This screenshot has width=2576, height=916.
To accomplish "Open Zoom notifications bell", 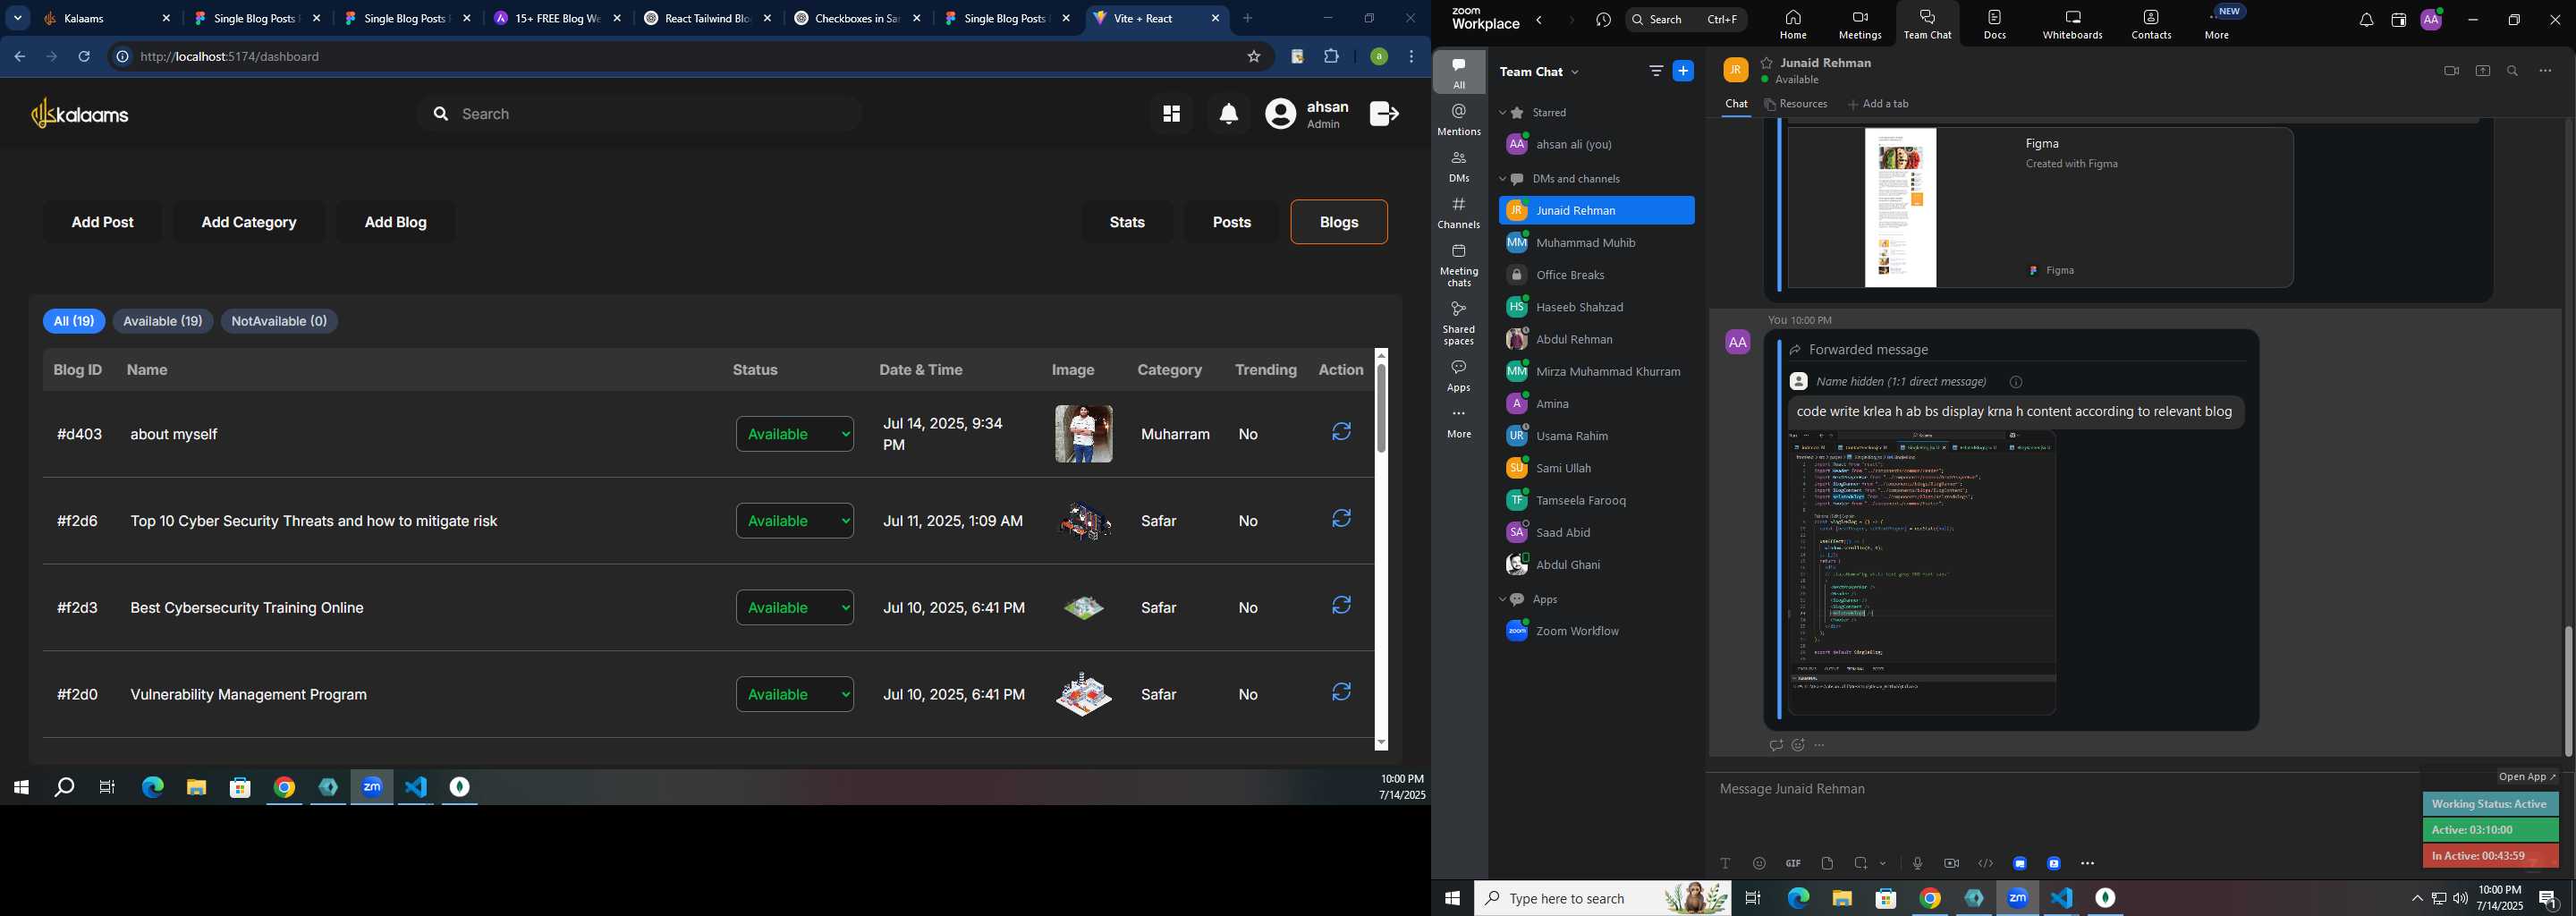I will tap(2366, 20).
